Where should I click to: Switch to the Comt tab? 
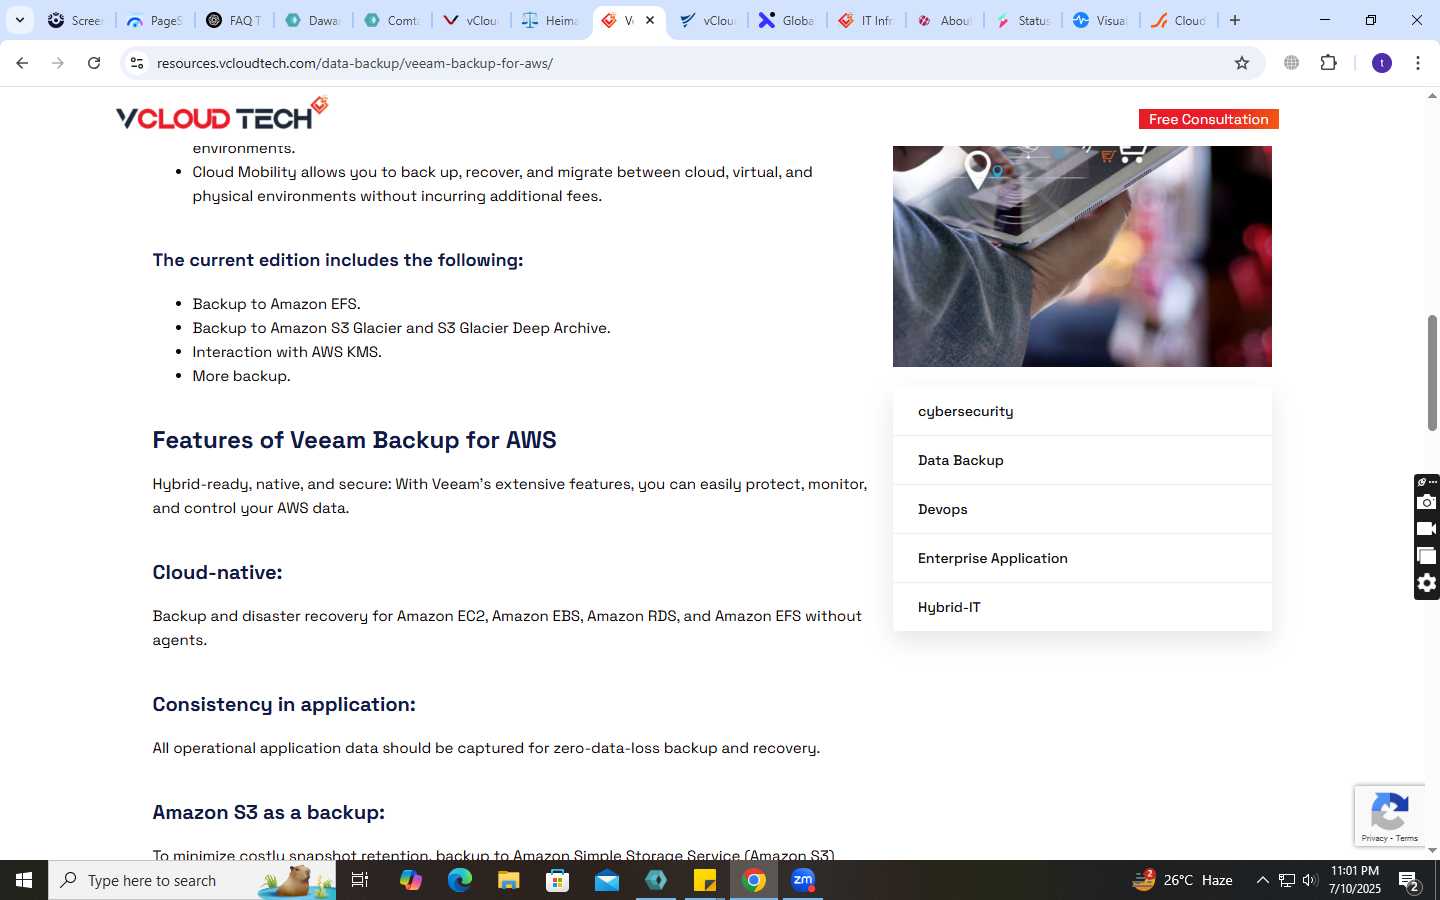click(391, 20)
